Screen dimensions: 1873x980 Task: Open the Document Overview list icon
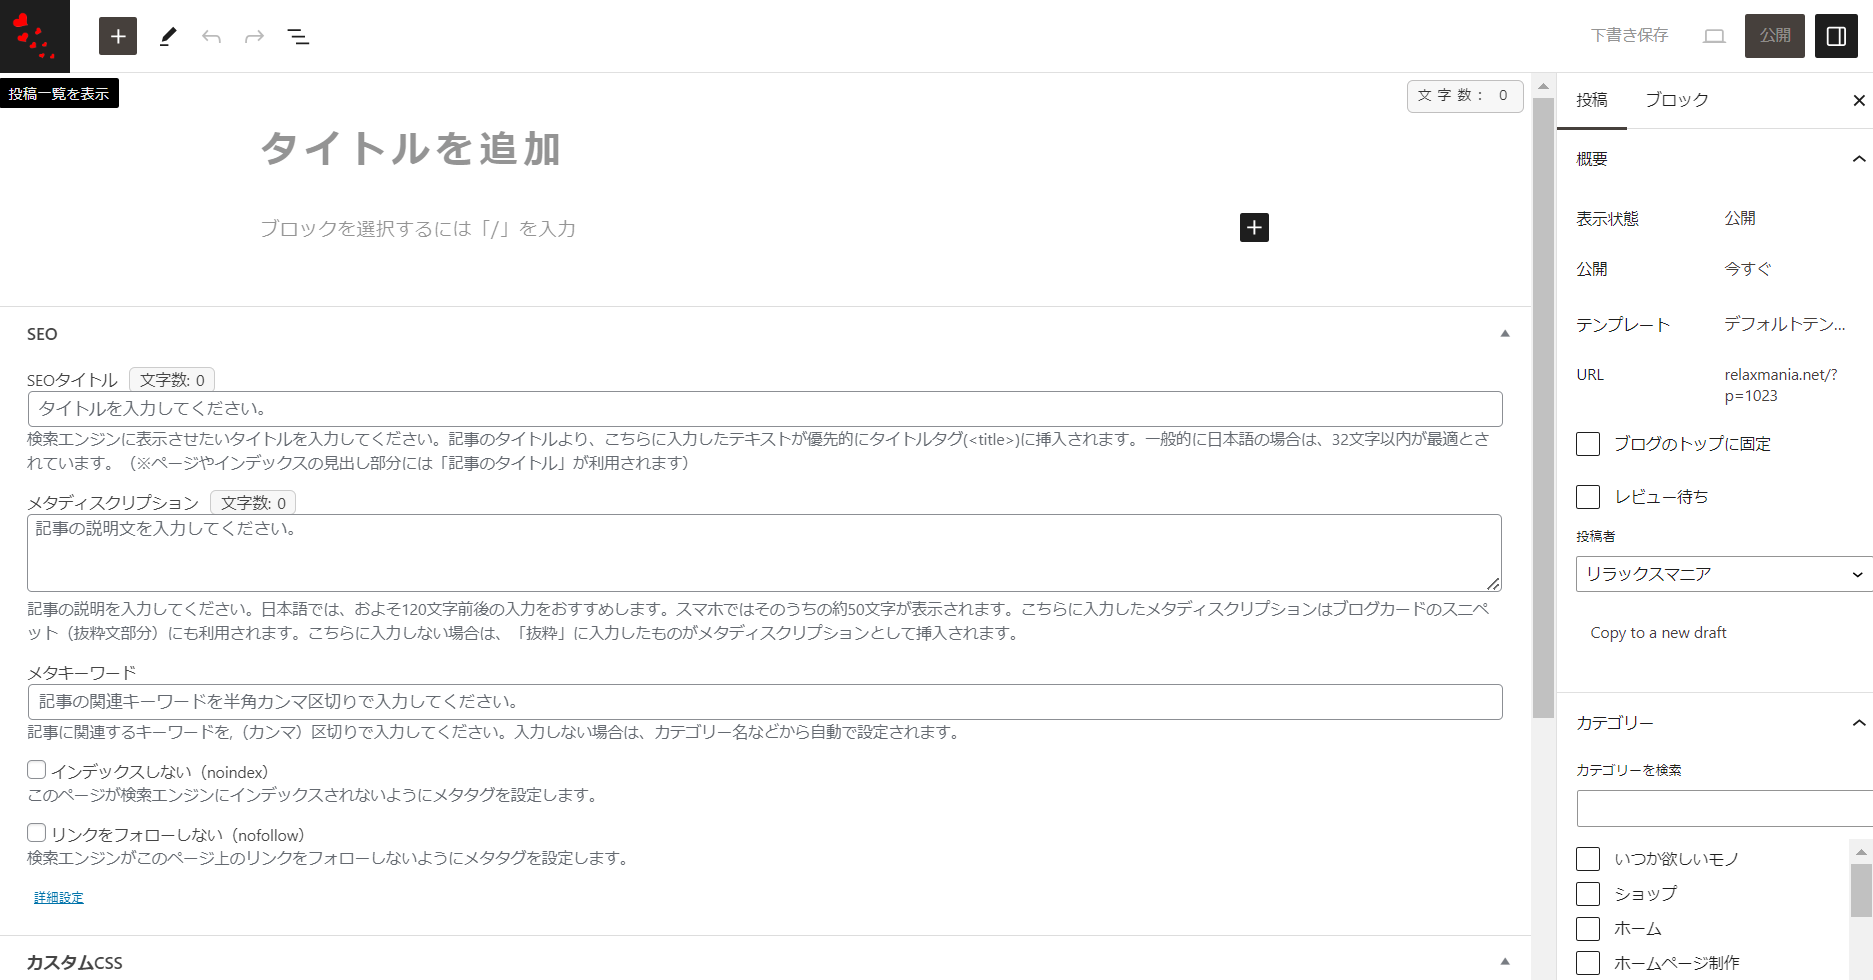(298, 37)
